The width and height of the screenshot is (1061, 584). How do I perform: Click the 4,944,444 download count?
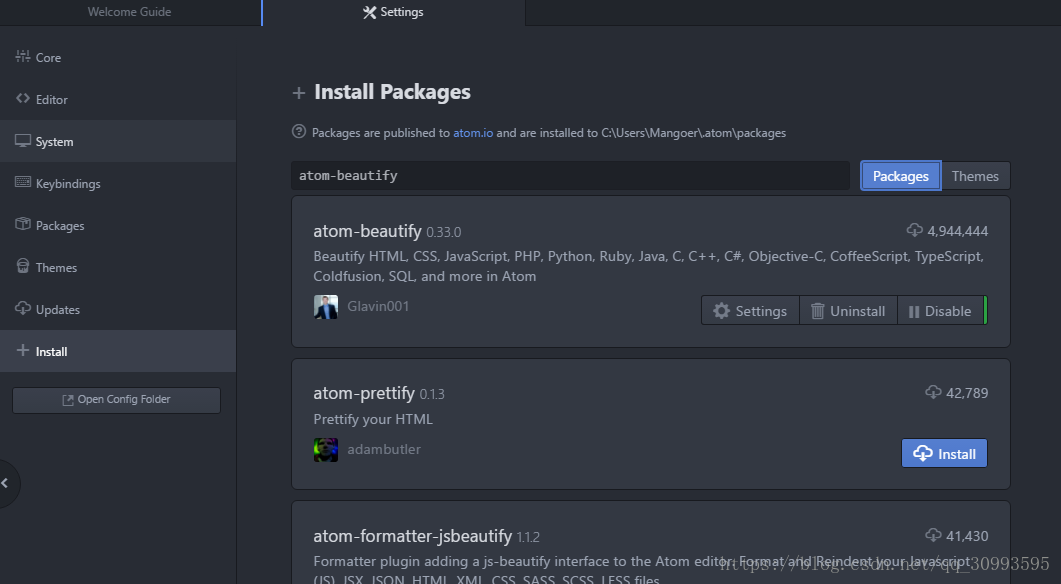[957, 231]
